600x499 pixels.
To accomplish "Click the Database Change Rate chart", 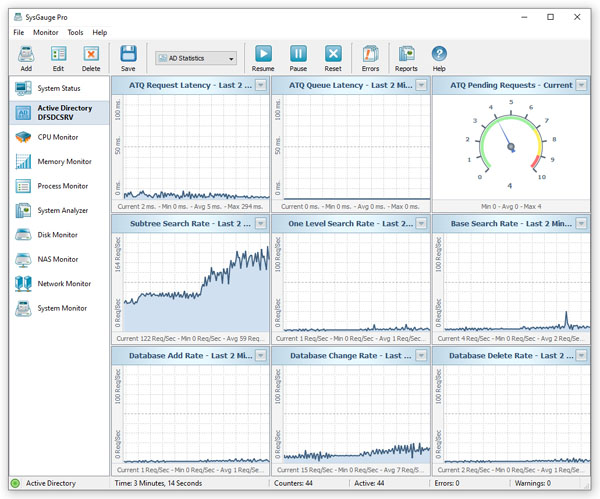I will [357, 414].
